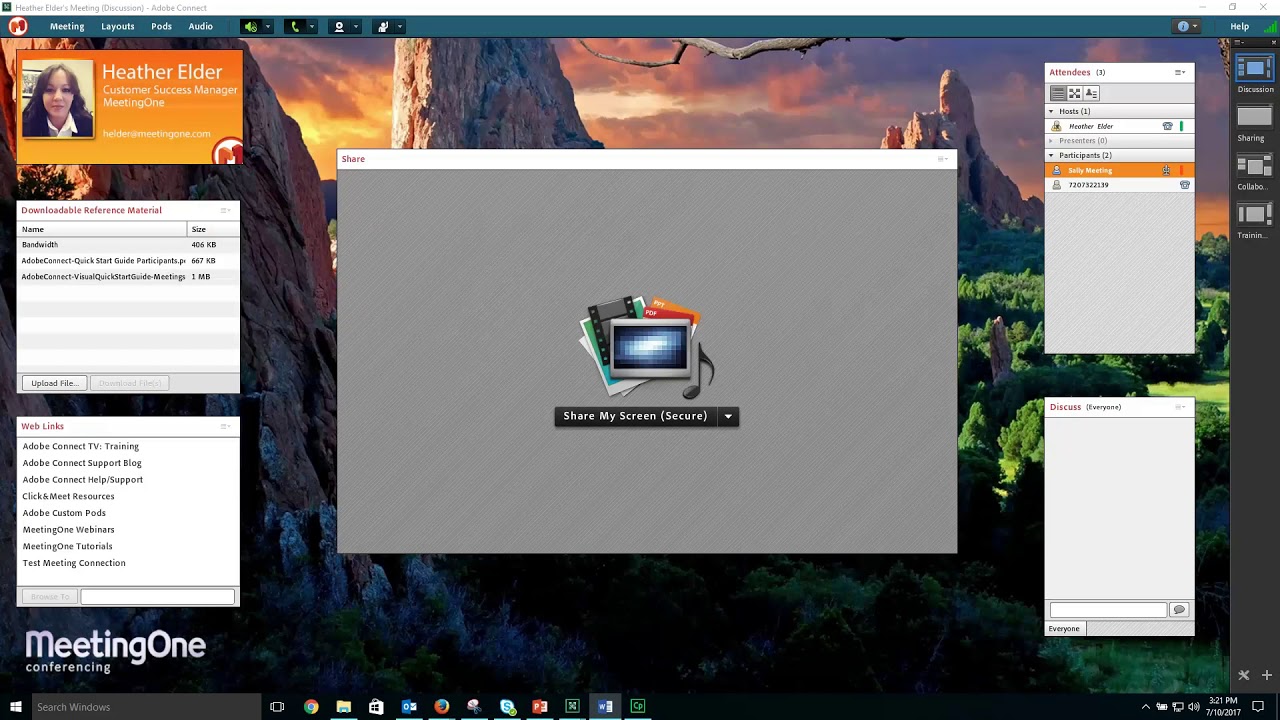Screen dimensions: 1280x720
Task: Click the raise hand status icon
Action: click(x=383, y=27)
